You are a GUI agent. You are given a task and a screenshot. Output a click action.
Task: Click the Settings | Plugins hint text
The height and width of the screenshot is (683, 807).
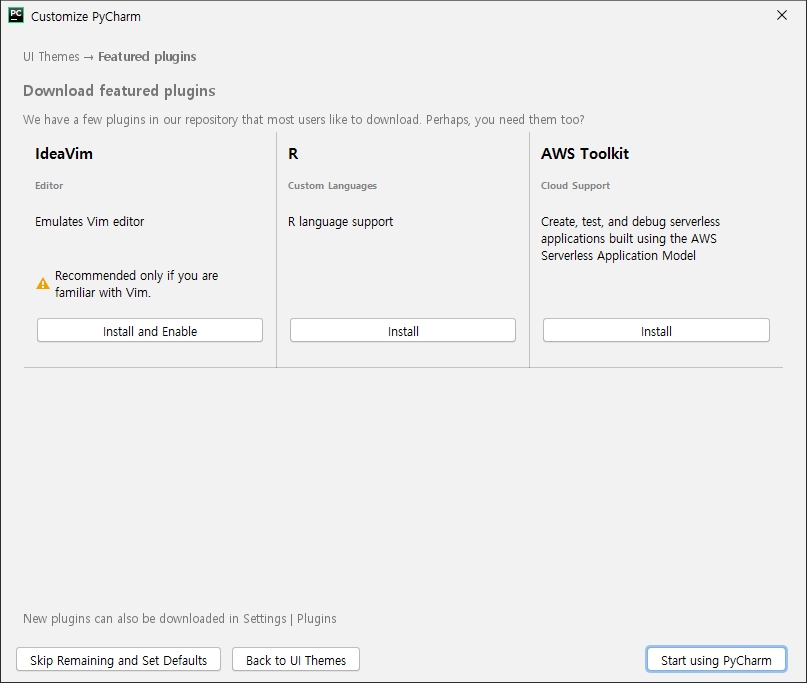pyautogui.click(x=180, y=619)
